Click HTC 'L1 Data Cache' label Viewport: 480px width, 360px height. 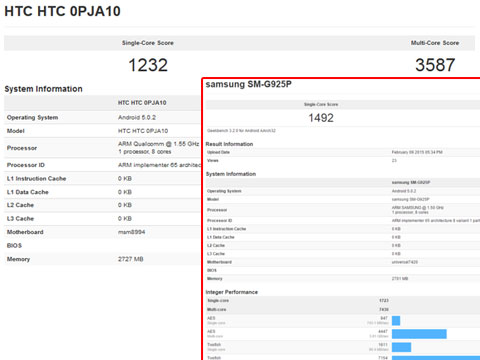[x=28, y=192]
